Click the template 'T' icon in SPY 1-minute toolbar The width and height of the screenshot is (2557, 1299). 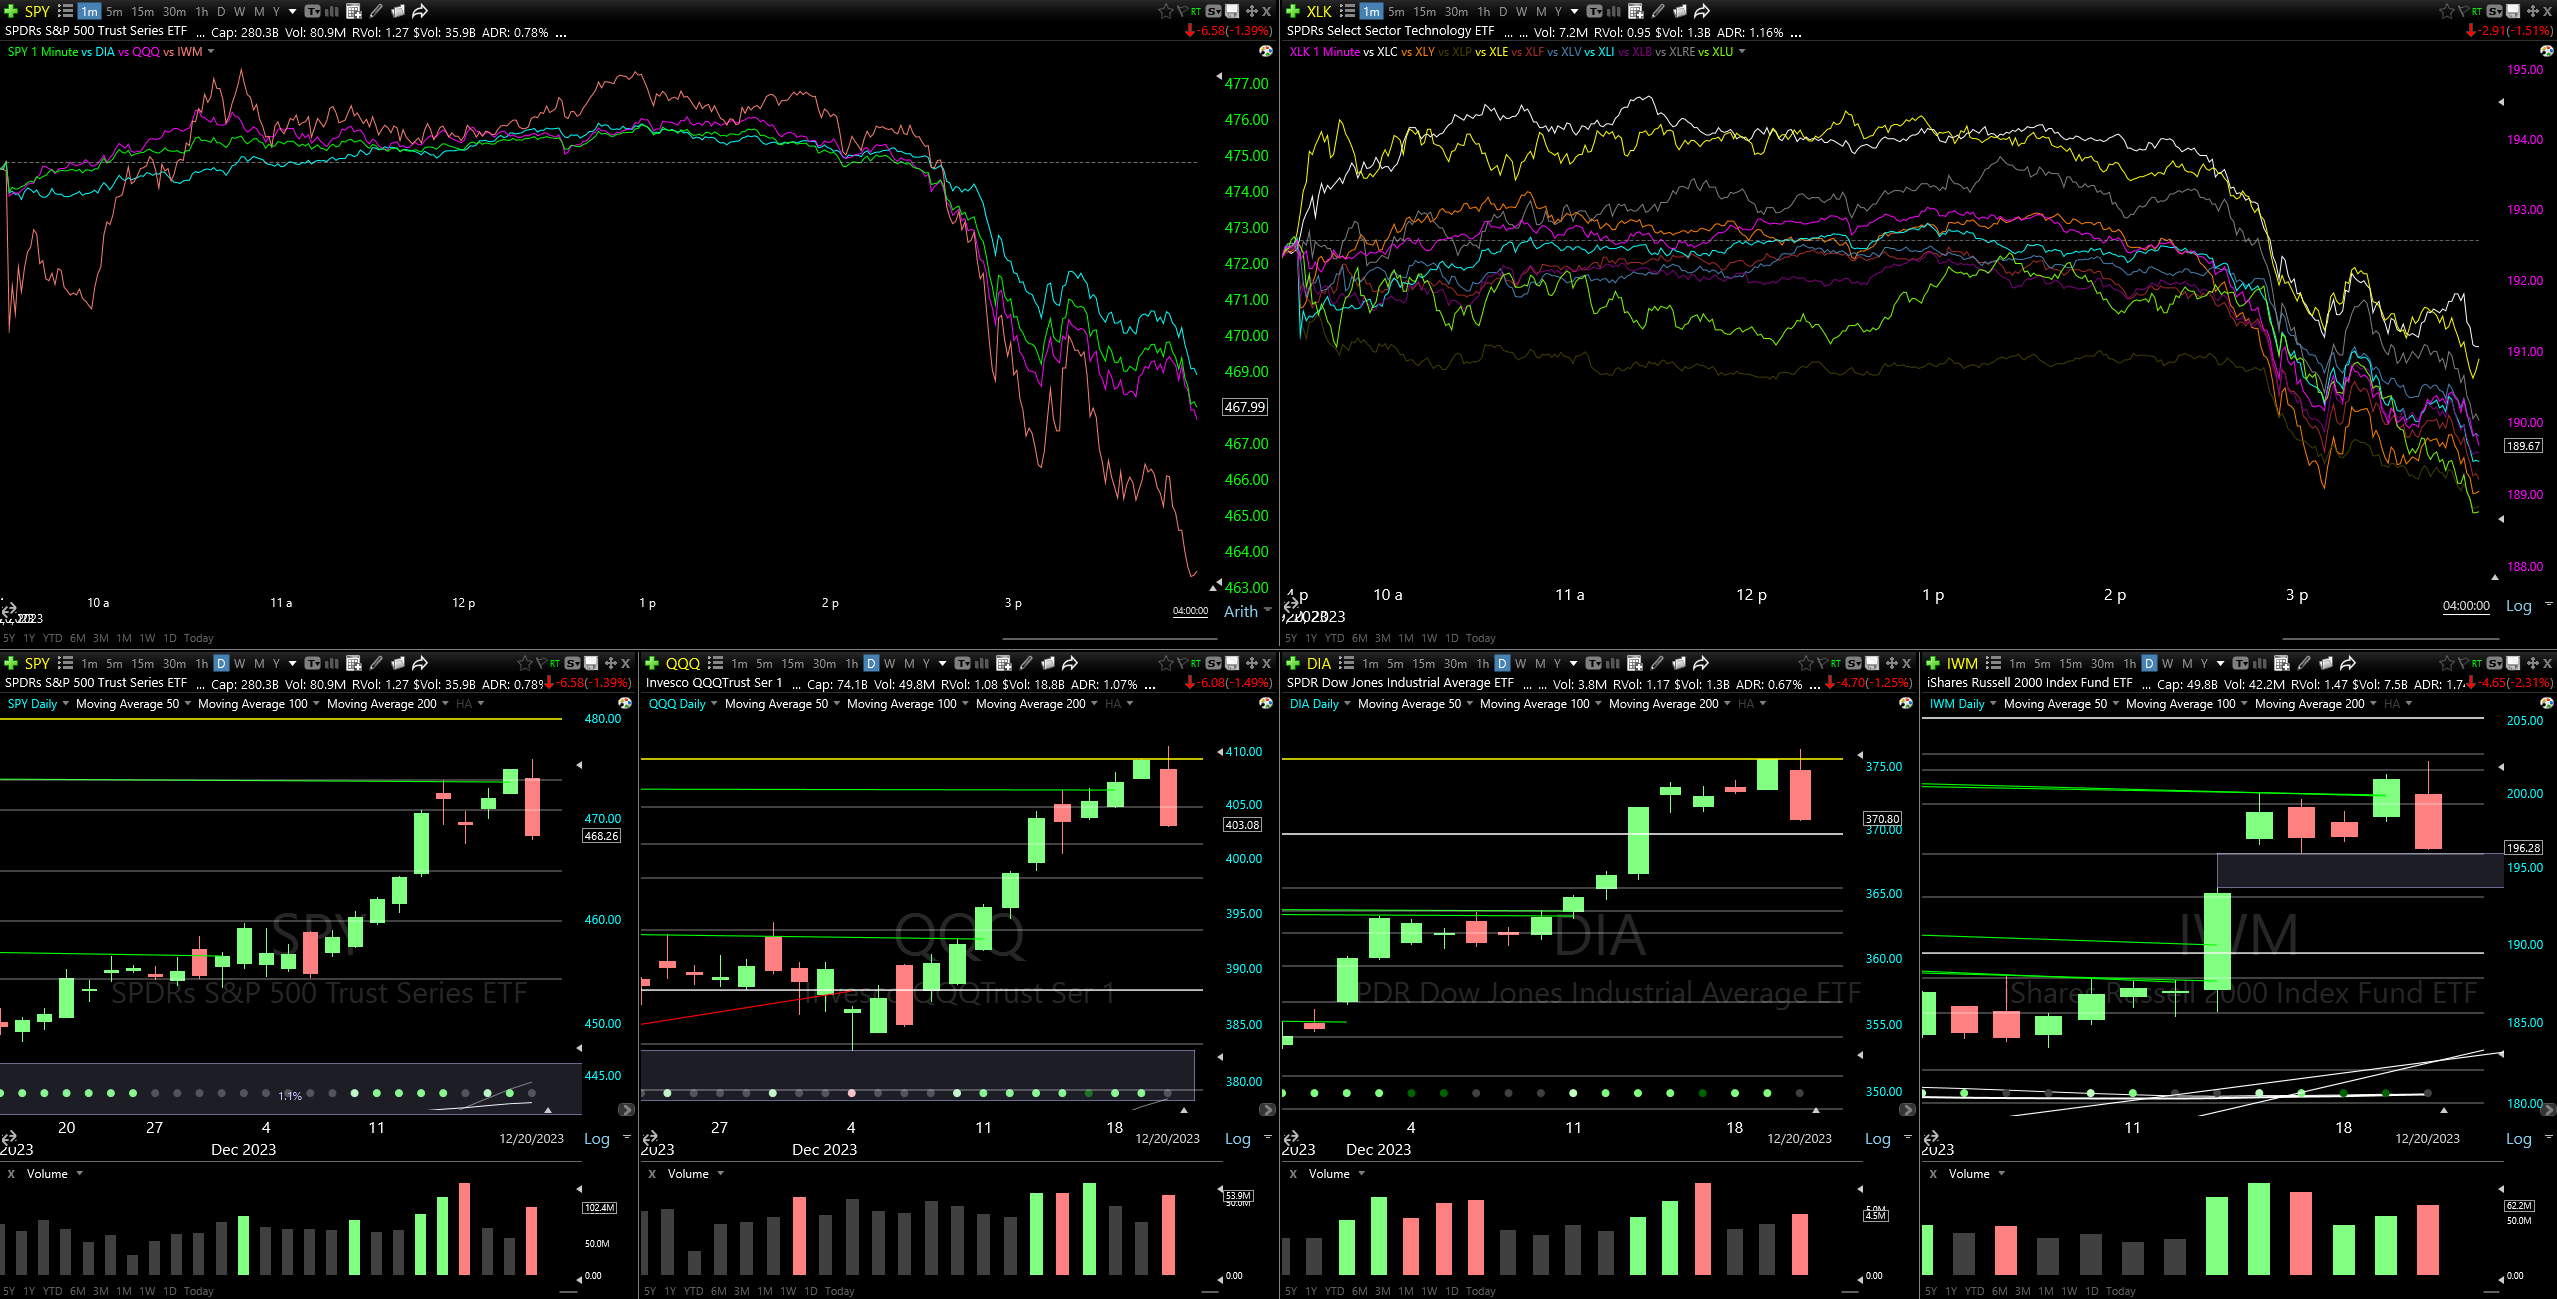pos(312,11)
